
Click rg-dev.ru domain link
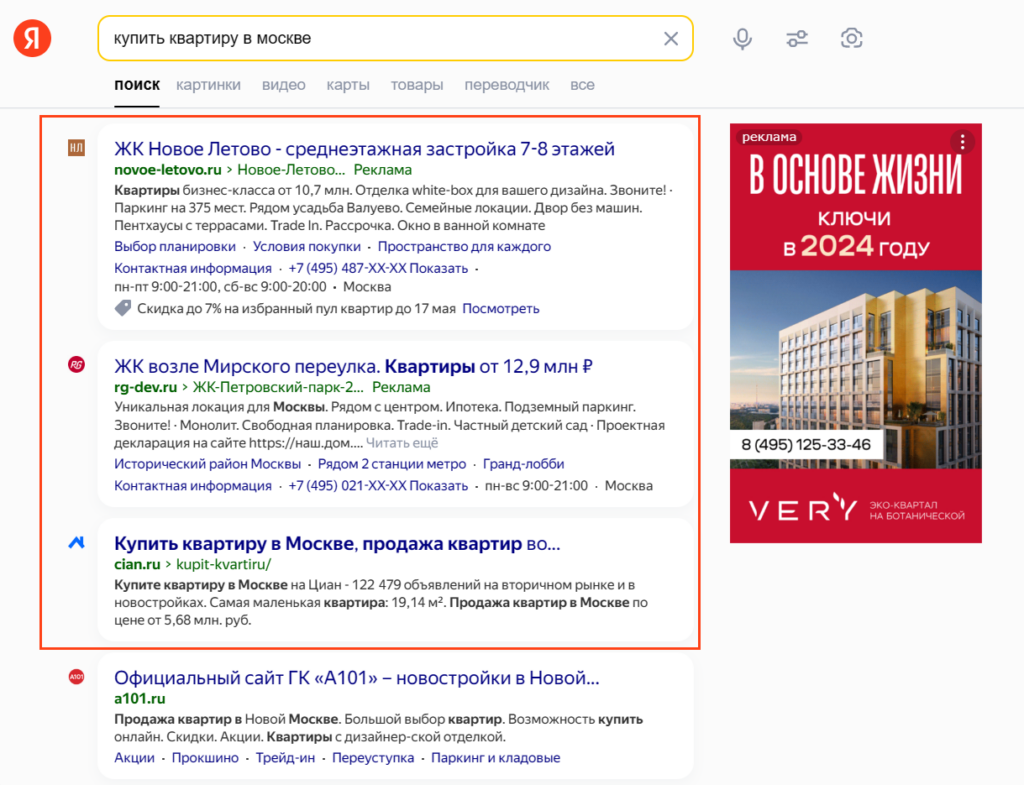[146, 387]
